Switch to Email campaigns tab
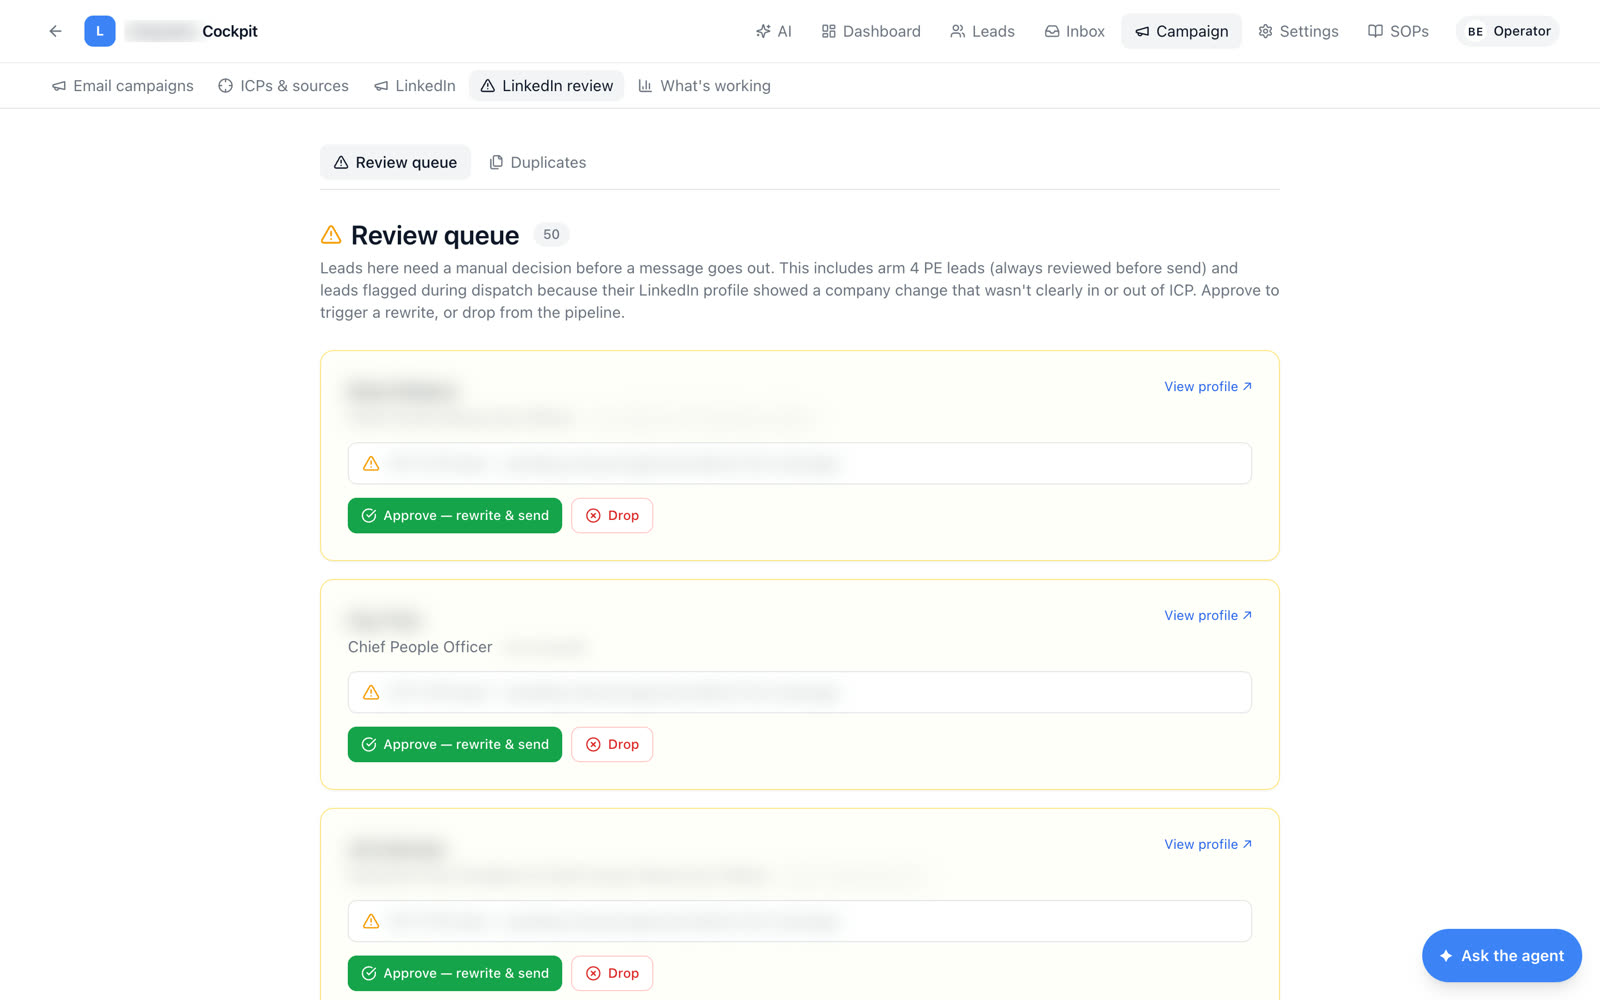The height and width of the screenshot is (1000, 1600). click(x=123, y=86)
